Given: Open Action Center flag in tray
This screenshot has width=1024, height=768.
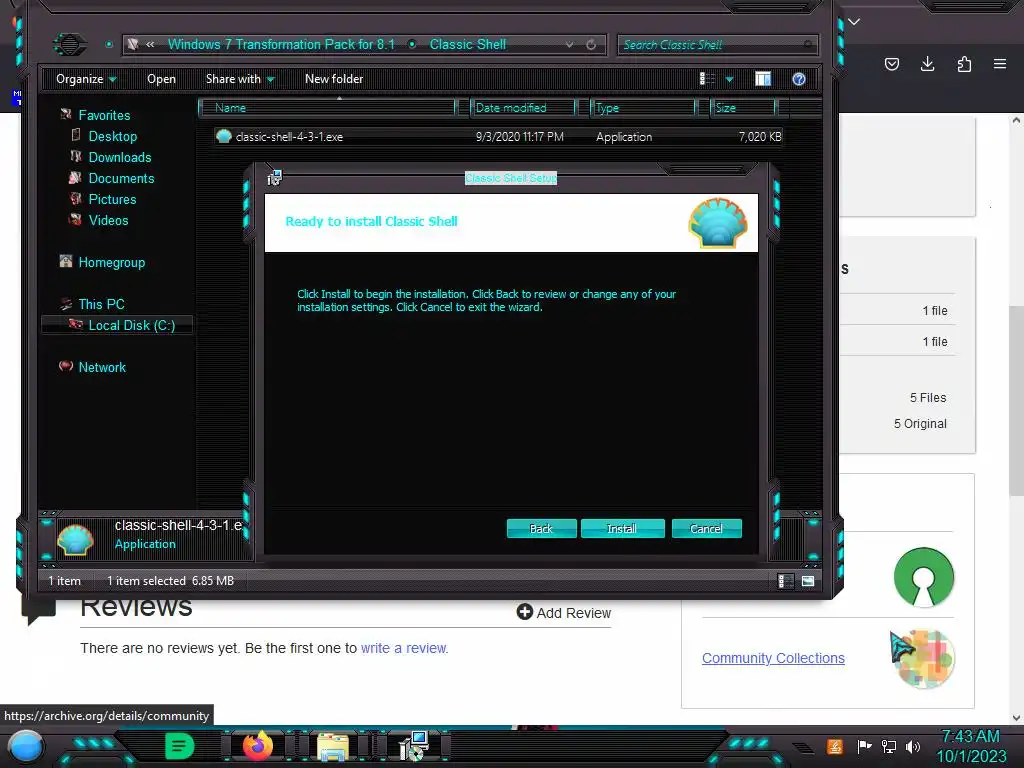Looking at the screenshot, I should [x=865, y=746].
